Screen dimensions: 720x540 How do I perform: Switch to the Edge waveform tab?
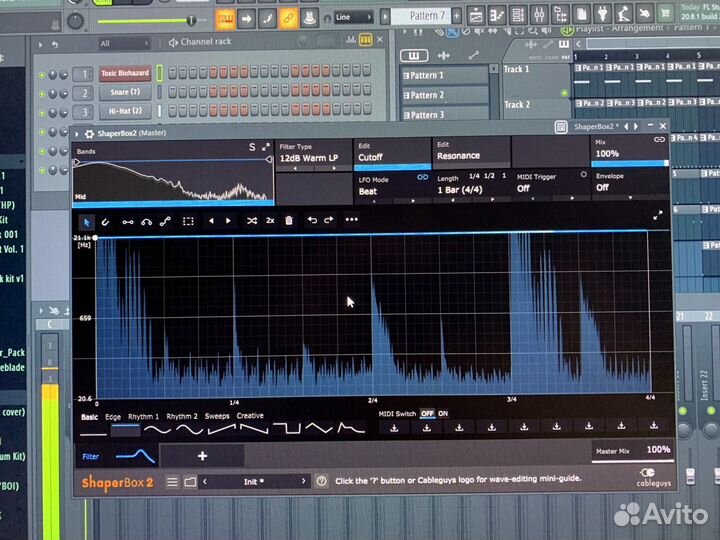[113, 416]
